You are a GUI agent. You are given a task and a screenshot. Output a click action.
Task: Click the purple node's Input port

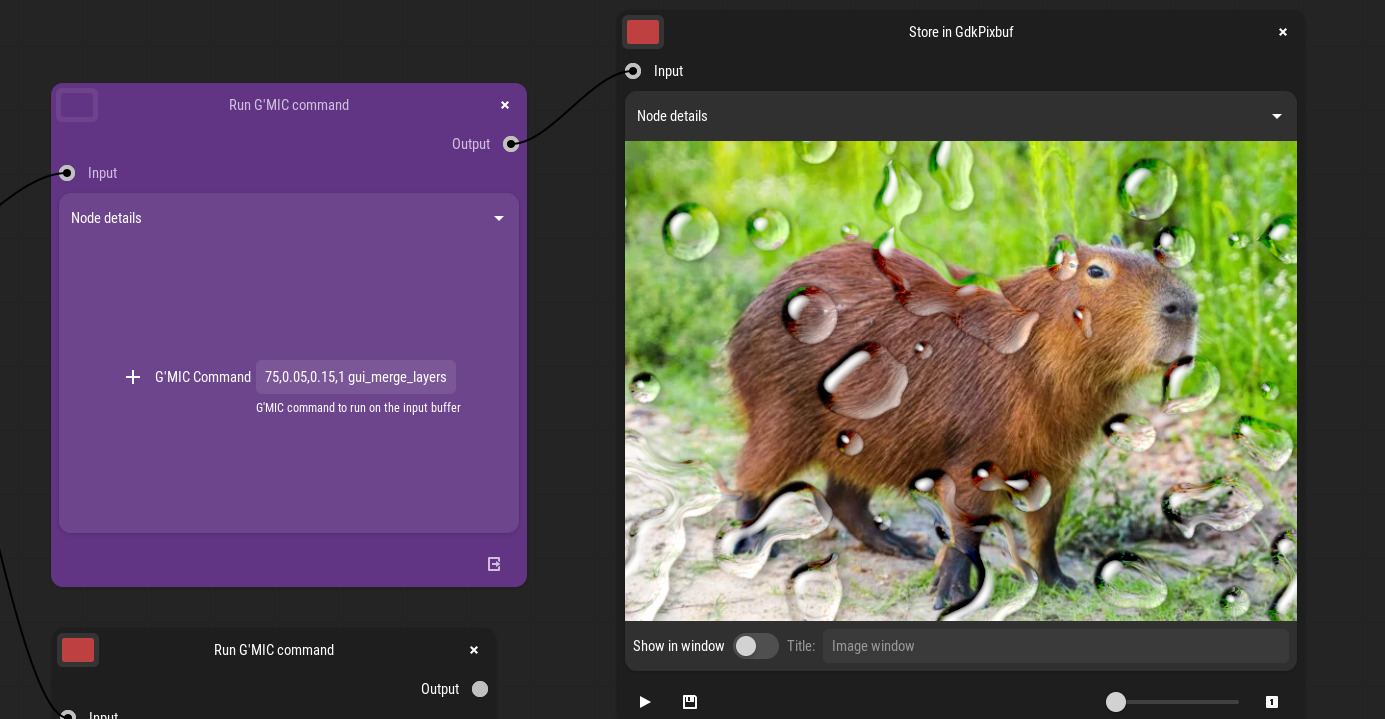point(67,173)
